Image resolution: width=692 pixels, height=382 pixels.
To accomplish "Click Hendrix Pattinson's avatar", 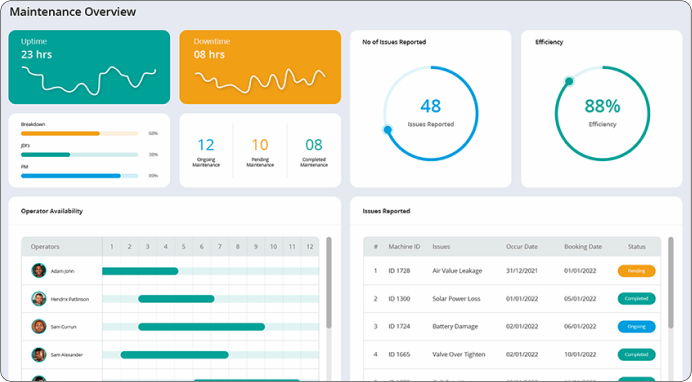I will [x=39, y=299].
